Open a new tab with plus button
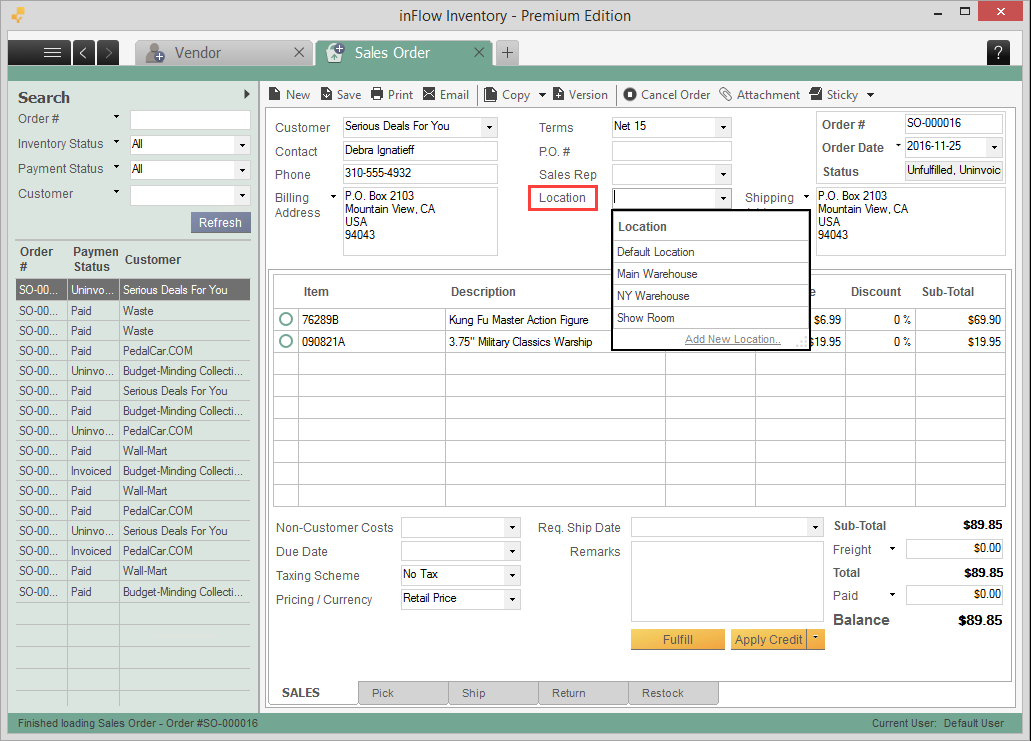Viewport: 1031px width, 741px height. pyautogui.click(x=507, y=53)
